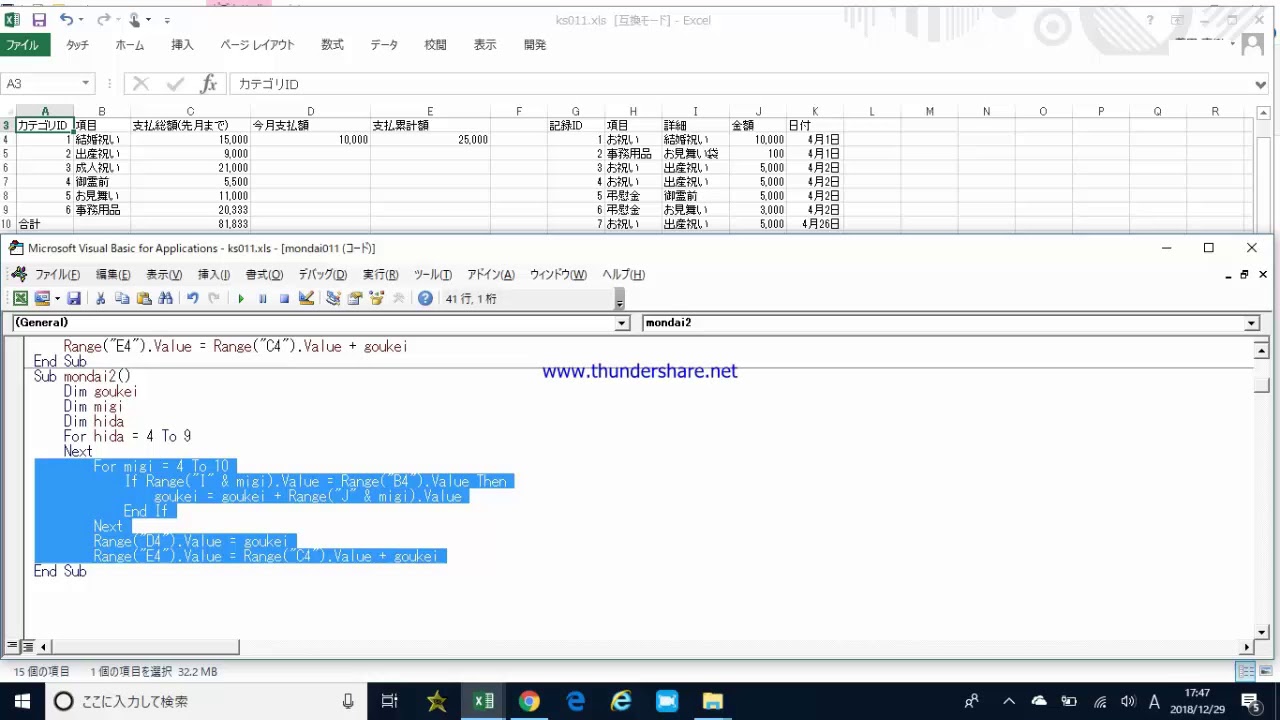Open the Object Browser icon

pyautogui.click(x=377, y=298)
